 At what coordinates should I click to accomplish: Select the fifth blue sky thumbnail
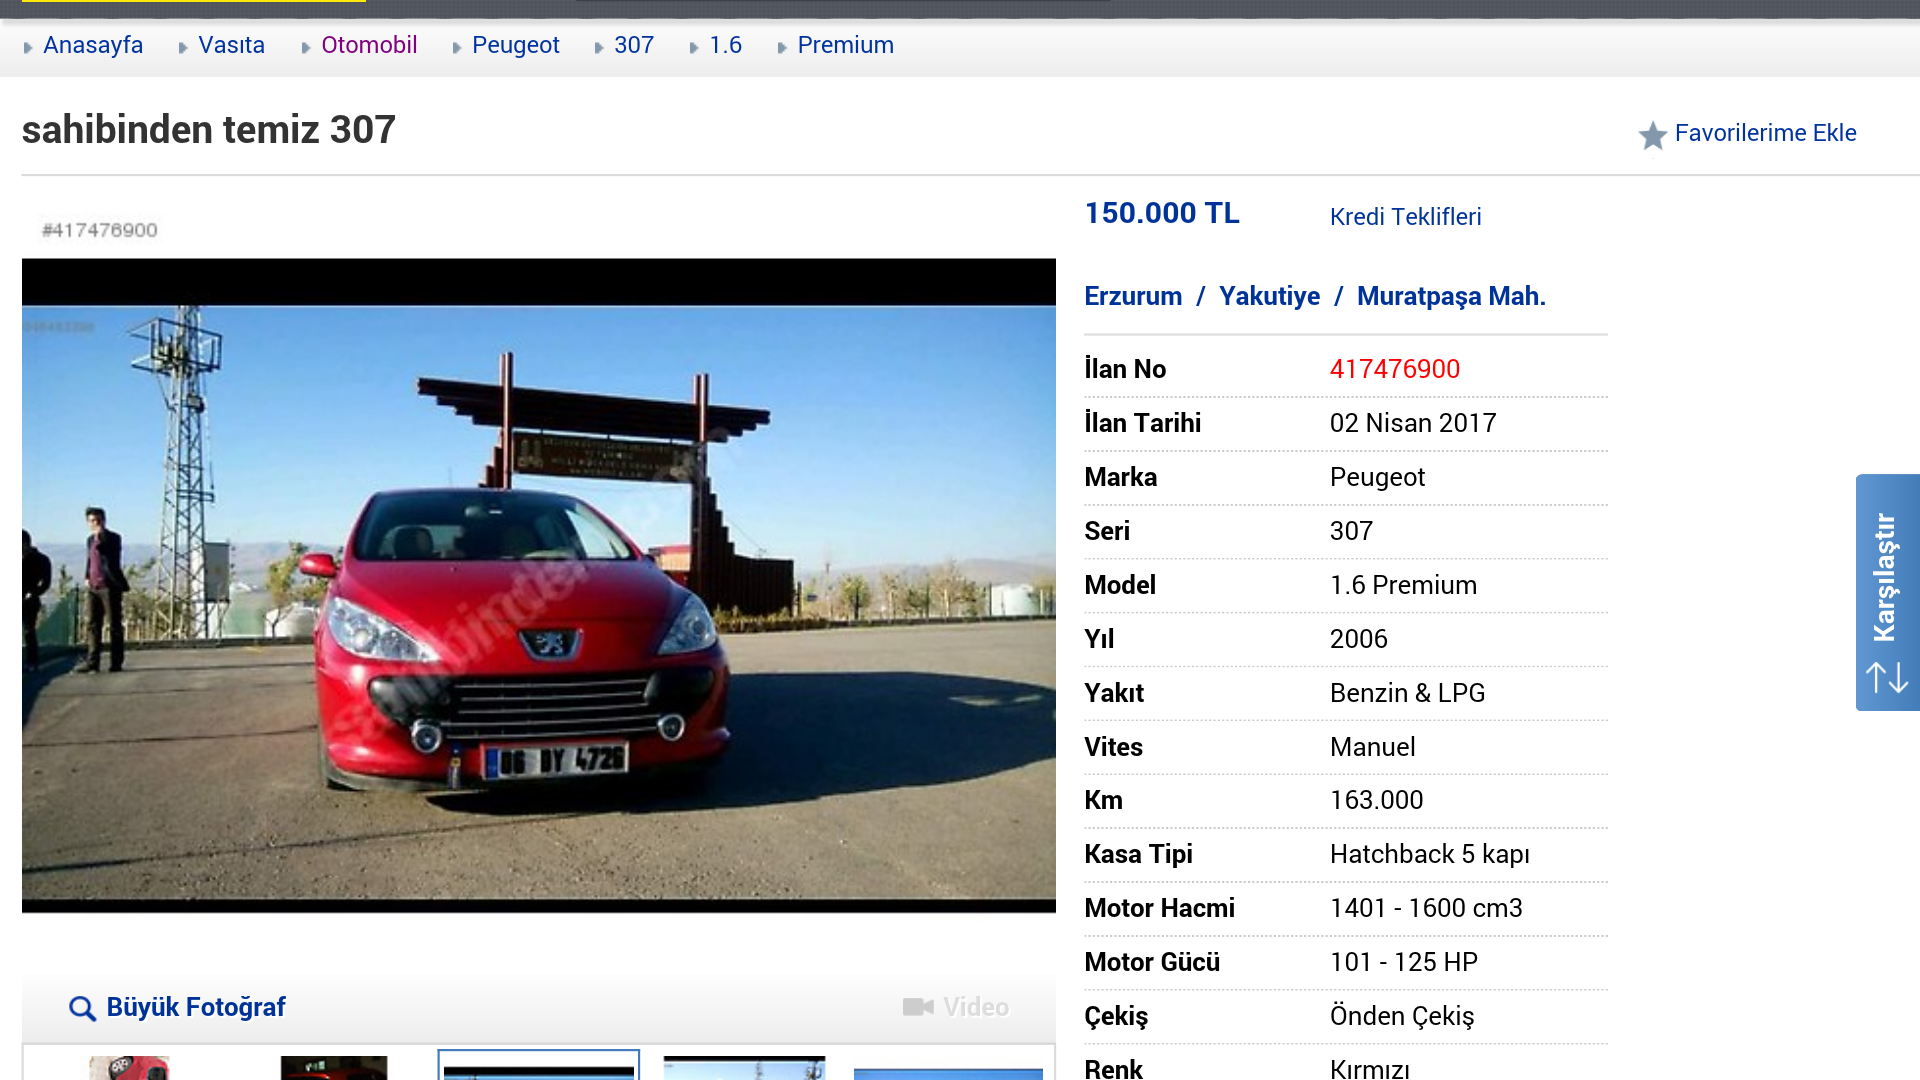click(948, 1074)
